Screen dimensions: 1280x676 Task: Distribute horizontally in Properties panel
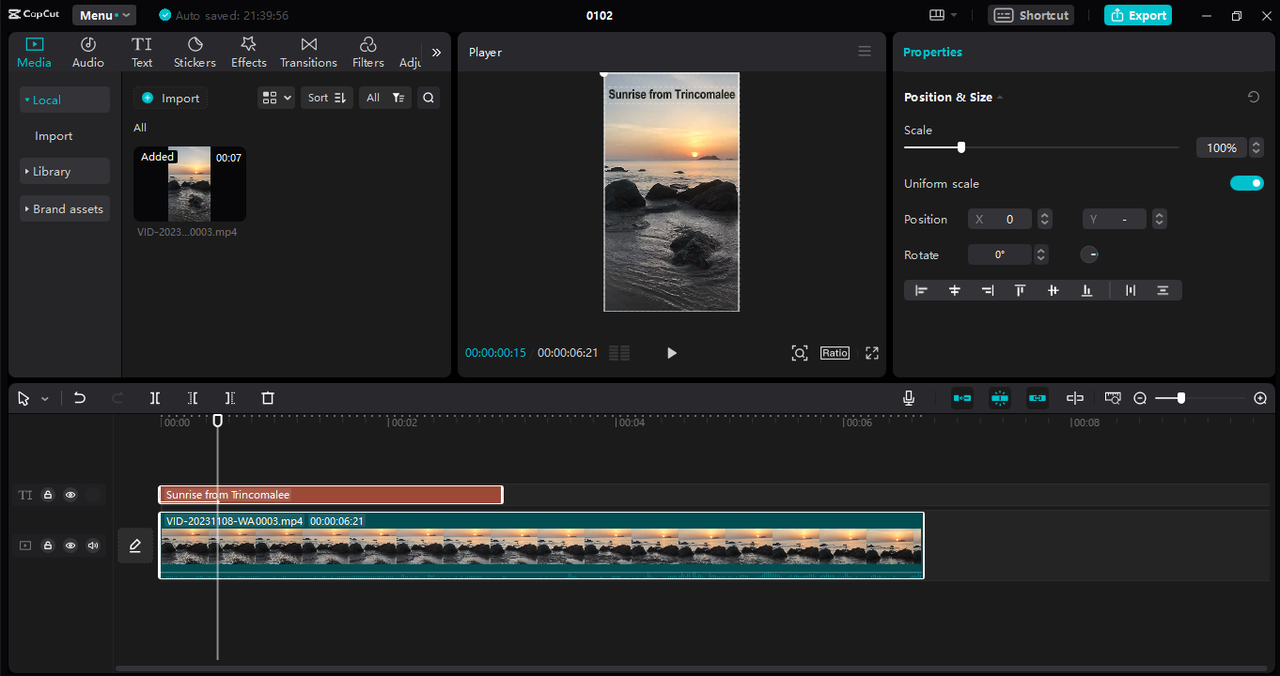(1131, 290)
